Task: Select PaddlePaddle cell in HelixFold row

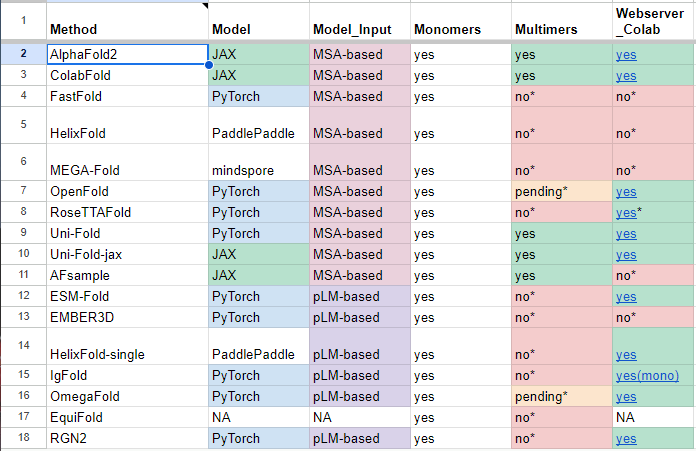Action: pos(259,125)
